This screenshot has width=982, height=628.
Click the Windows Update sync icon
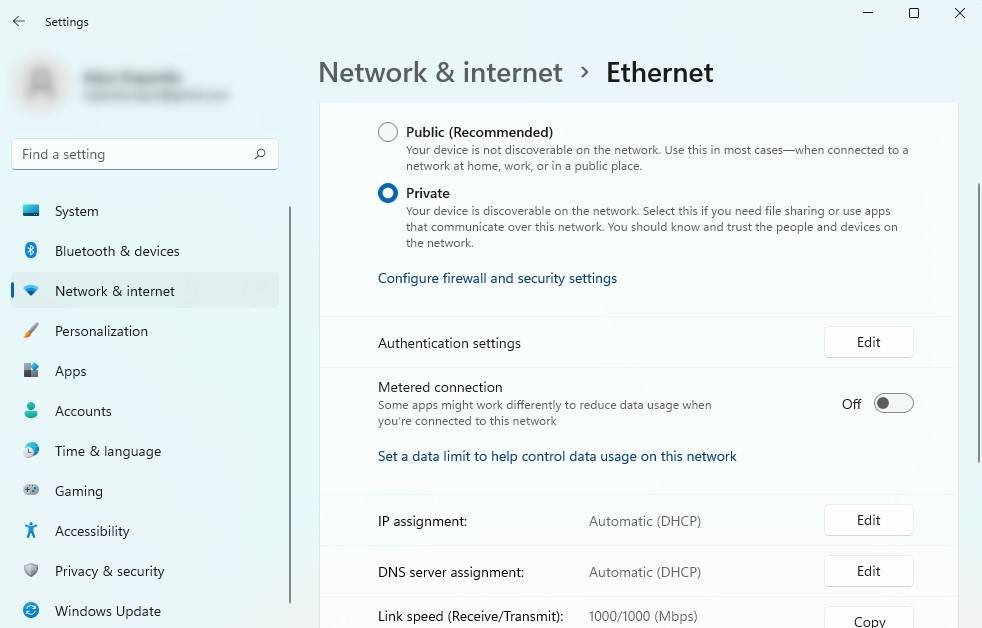pyautogui.click(x=31, y=610)
